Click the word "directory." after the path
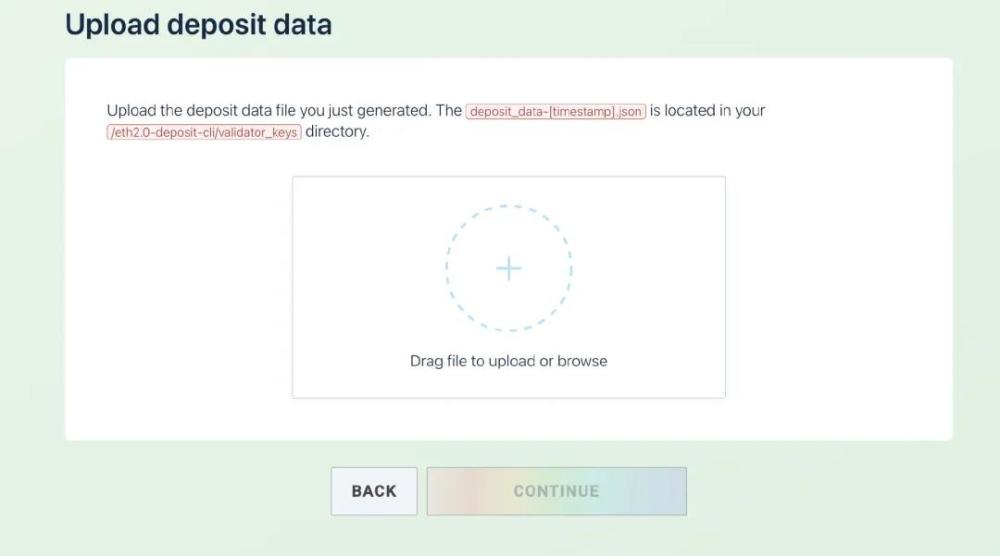The image size is (1000, 556). pyautogui.click(x=337, y=132)
